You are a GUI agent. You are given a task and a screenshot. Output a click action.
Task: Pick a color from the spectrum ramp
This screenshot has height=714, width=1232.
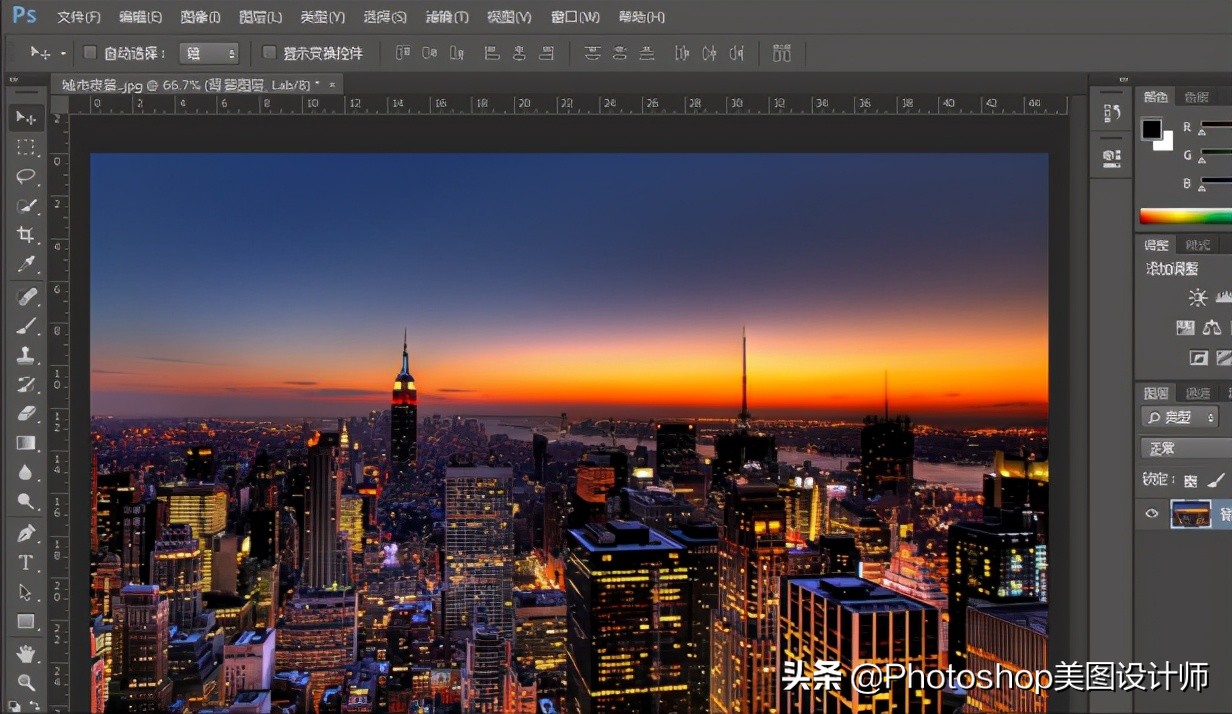coord(1190,216)
